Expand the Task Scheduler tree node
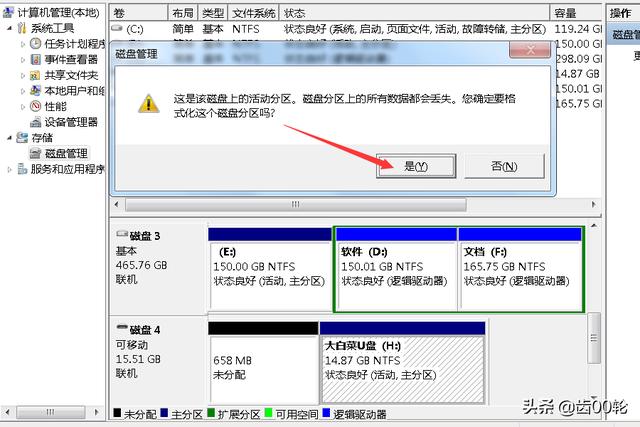The image size is (640, 427). click(x=23, y=44)
